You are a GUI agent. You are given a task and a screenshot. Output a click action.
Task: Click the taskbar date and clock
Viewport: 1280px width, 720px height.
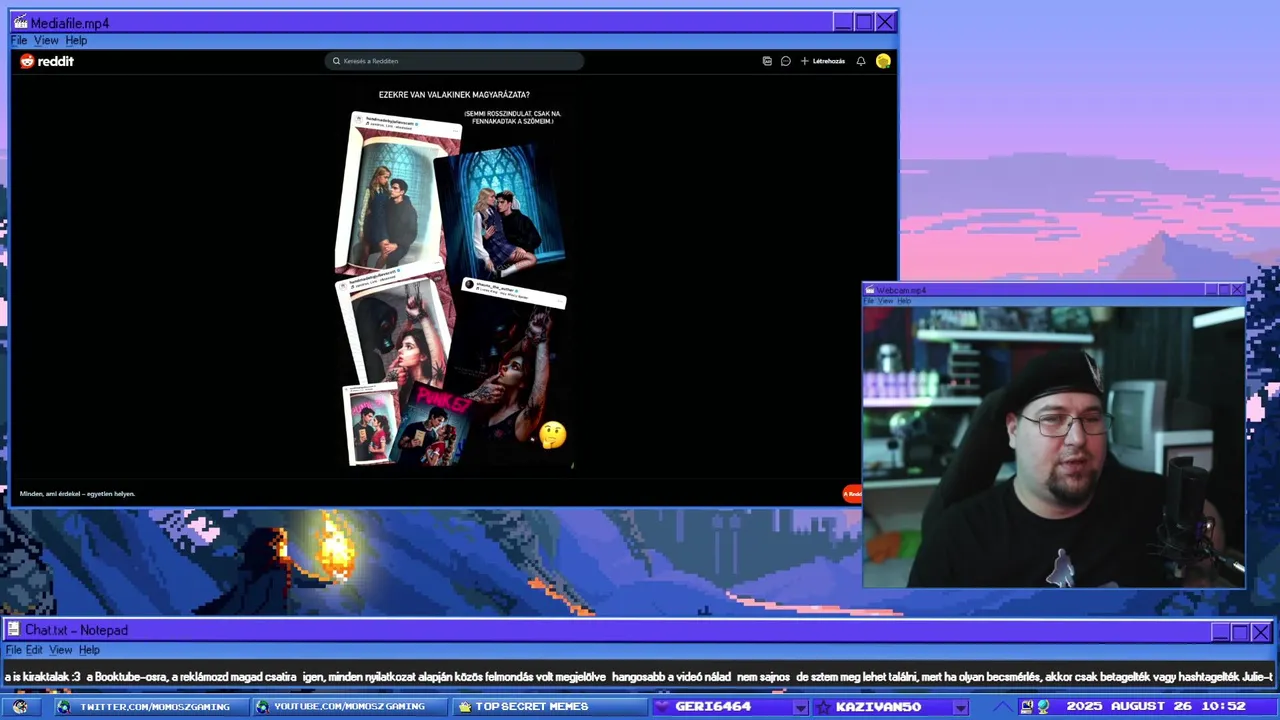[1156, 706]
